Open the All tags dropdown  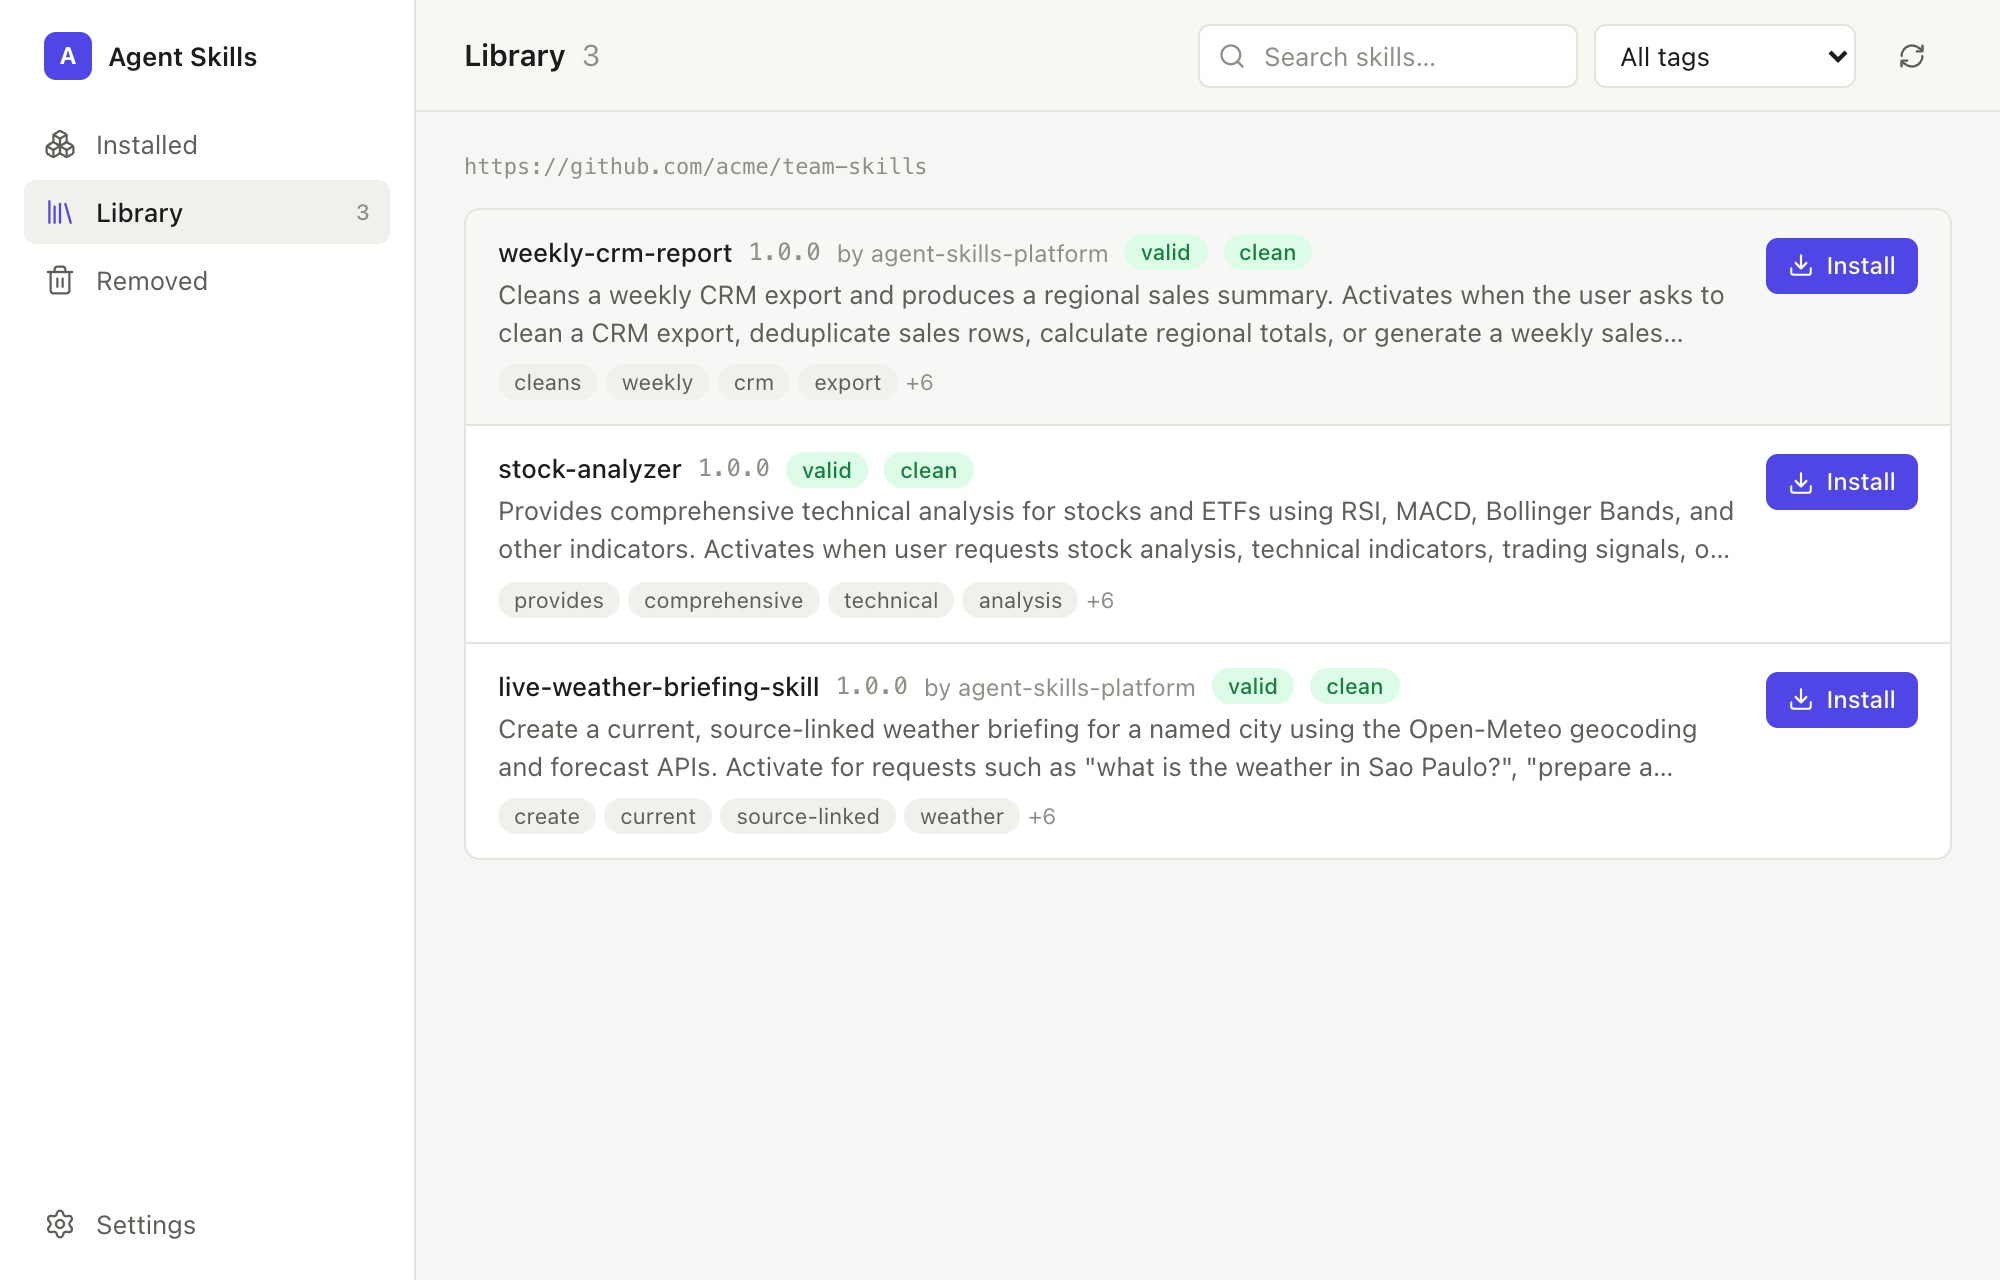pyautogui.click(x=1725, y=56)
